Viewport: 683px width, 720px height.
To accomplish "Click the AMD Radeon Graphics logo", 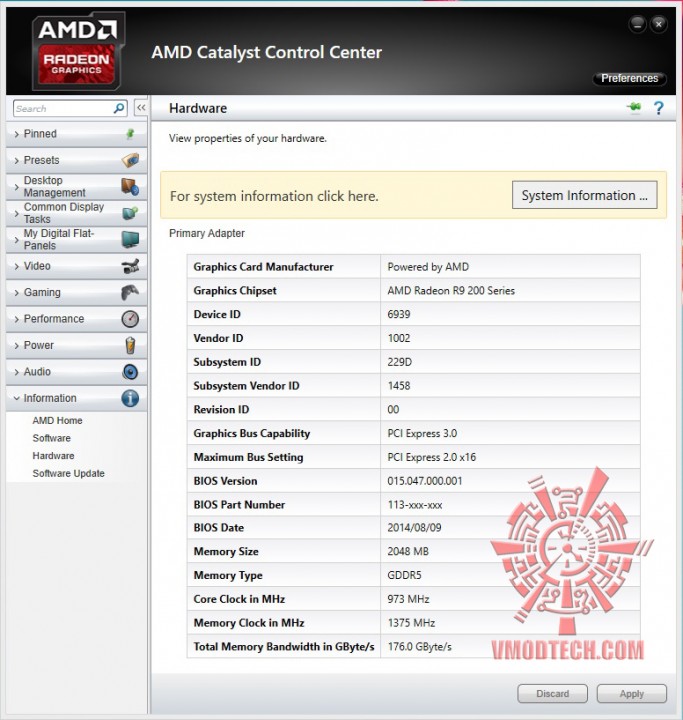I will tap(77, 51).
